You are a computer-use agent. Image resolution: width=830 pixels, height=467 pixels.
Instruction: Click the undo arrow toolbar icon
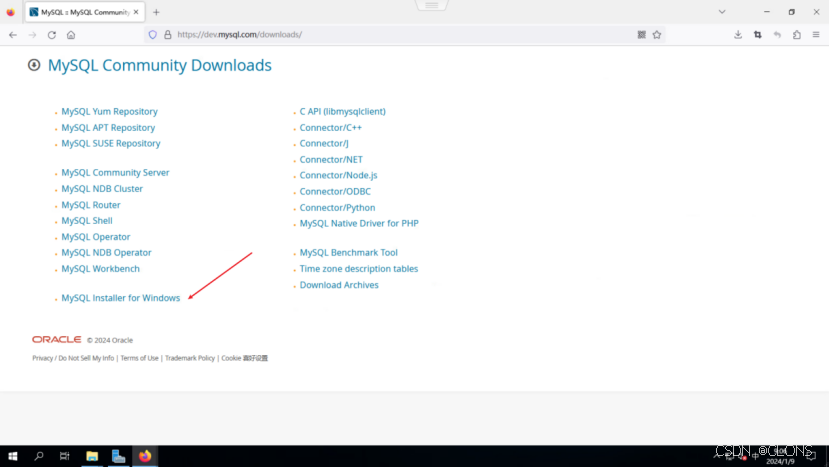tap(777, 35)
